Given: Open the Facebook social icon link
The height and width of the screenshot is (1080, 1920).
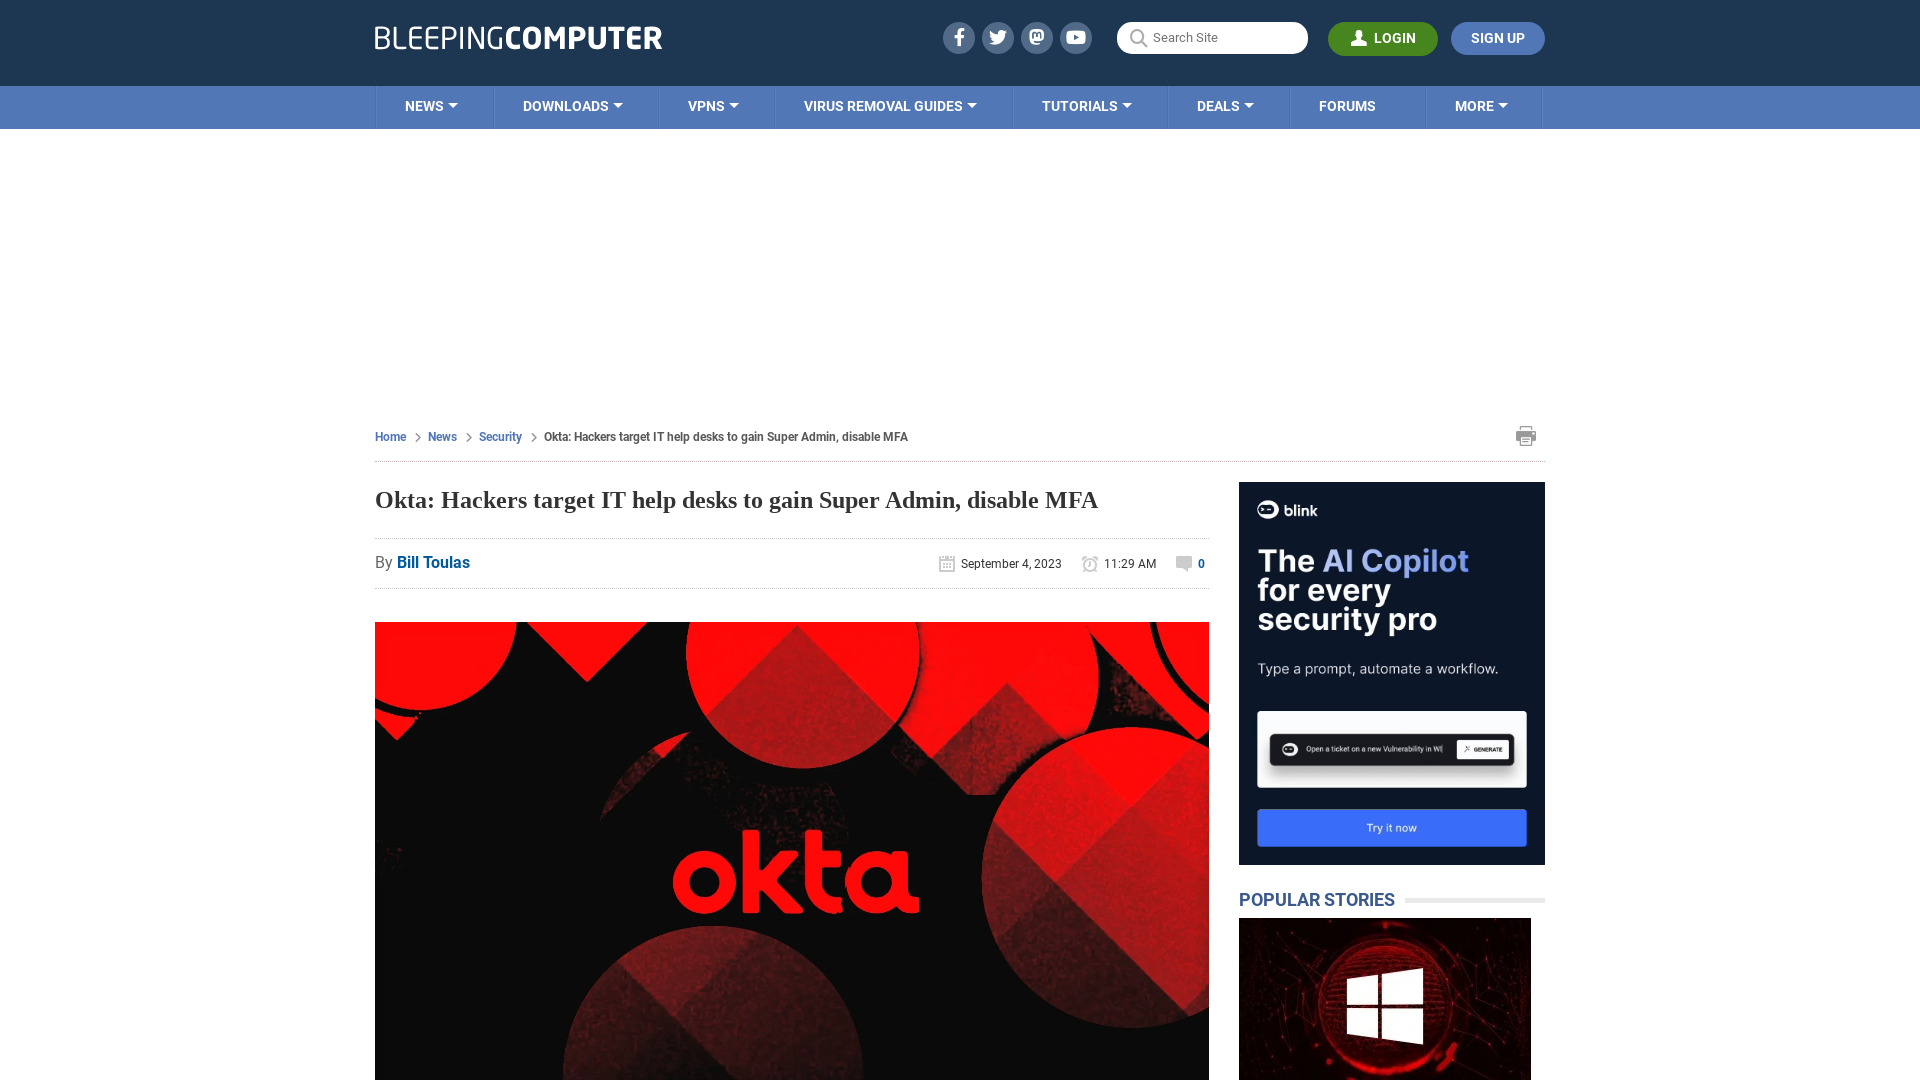Looking at the screenshot, I should tap(959, 37).
